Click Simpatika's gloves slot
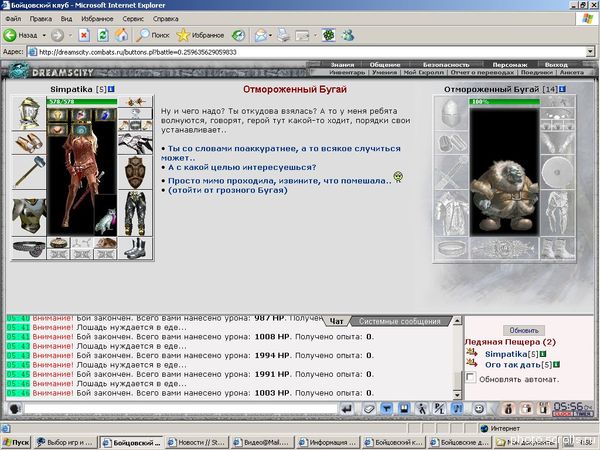 (x=135, y=143)
